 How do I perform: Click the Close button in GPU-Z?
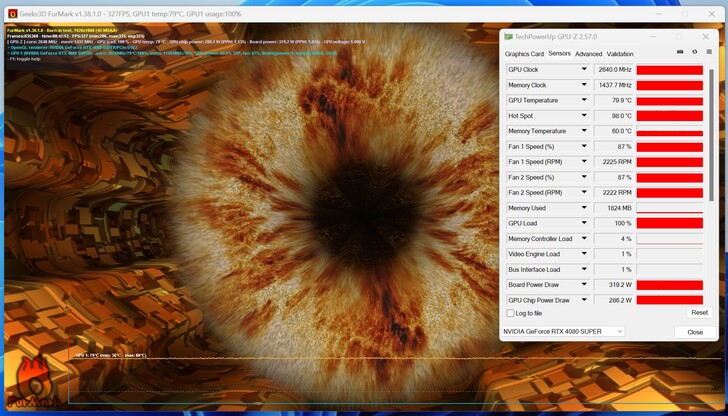coord(694,332)
